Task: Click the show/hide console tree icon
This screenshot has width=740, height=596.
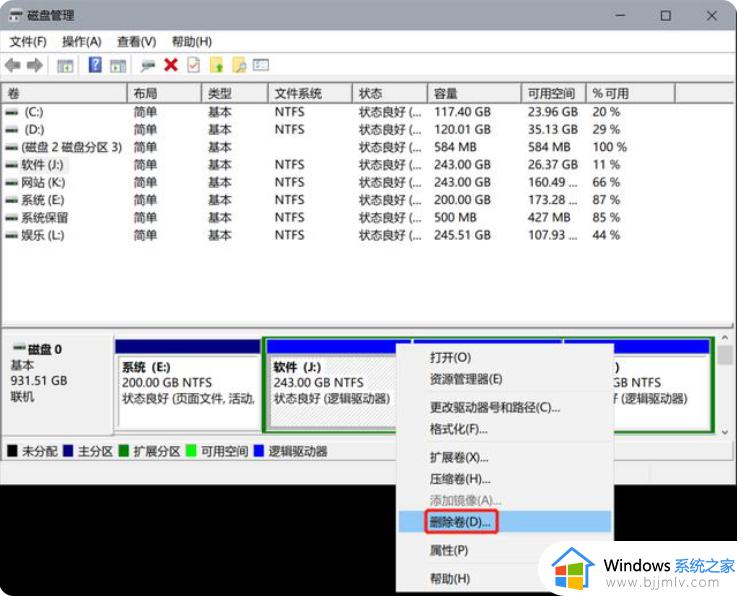Action: pos(65,66)
